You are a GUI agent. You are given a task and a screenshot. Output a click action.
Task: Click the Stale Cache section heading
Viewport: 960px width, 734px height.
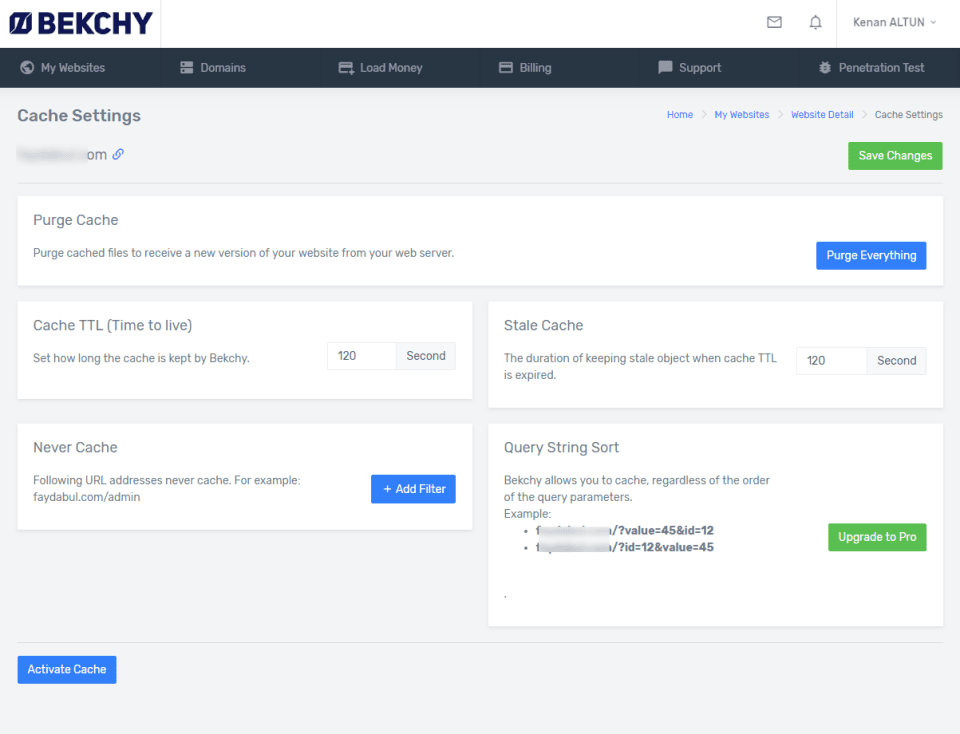(x=544, y=325)
